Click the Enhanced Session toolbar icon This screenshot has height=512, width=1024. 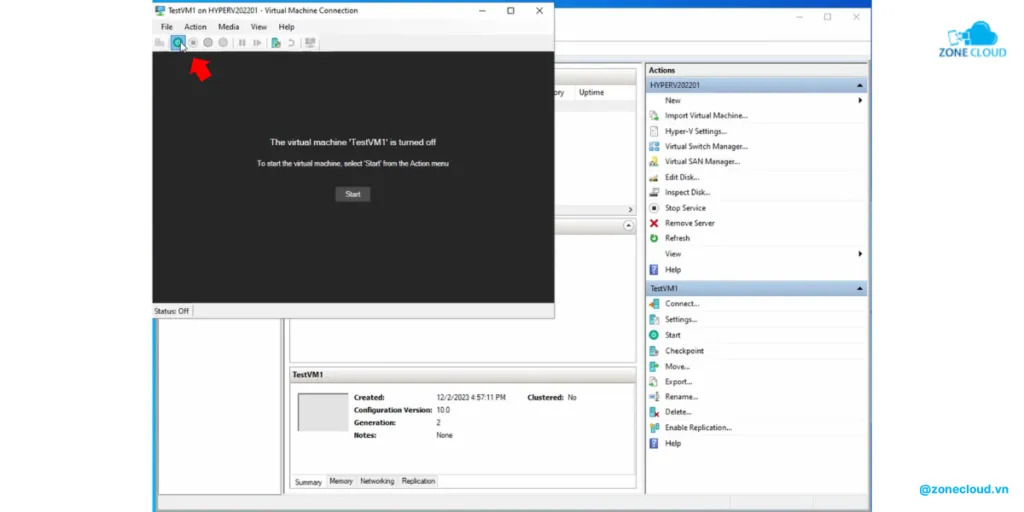coord(310,42)
